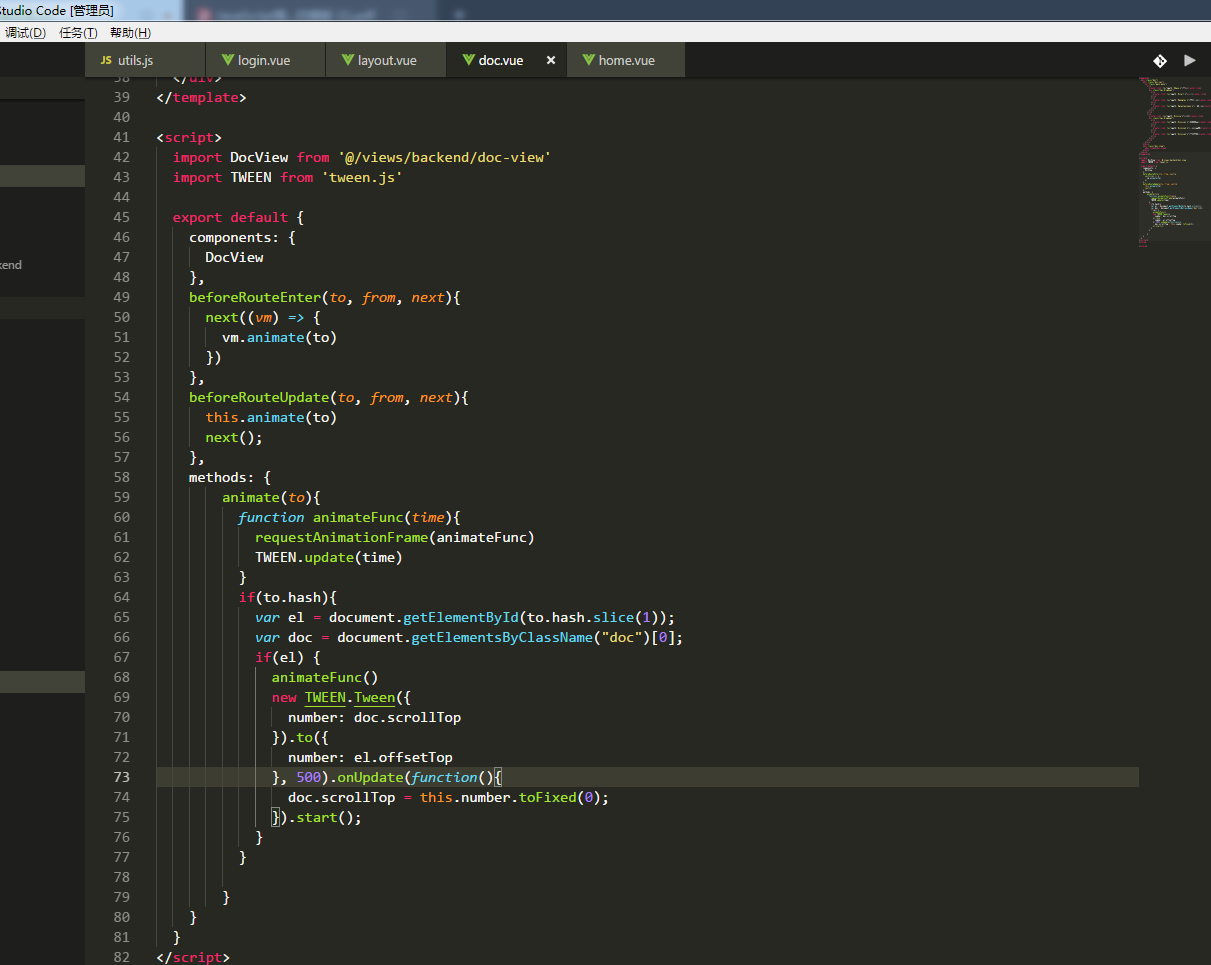Click underlined TWEEN.Tween on line 69
The height and width of the screenshot is (965, 1211).
pyautogui.click(x=350, y=697)
